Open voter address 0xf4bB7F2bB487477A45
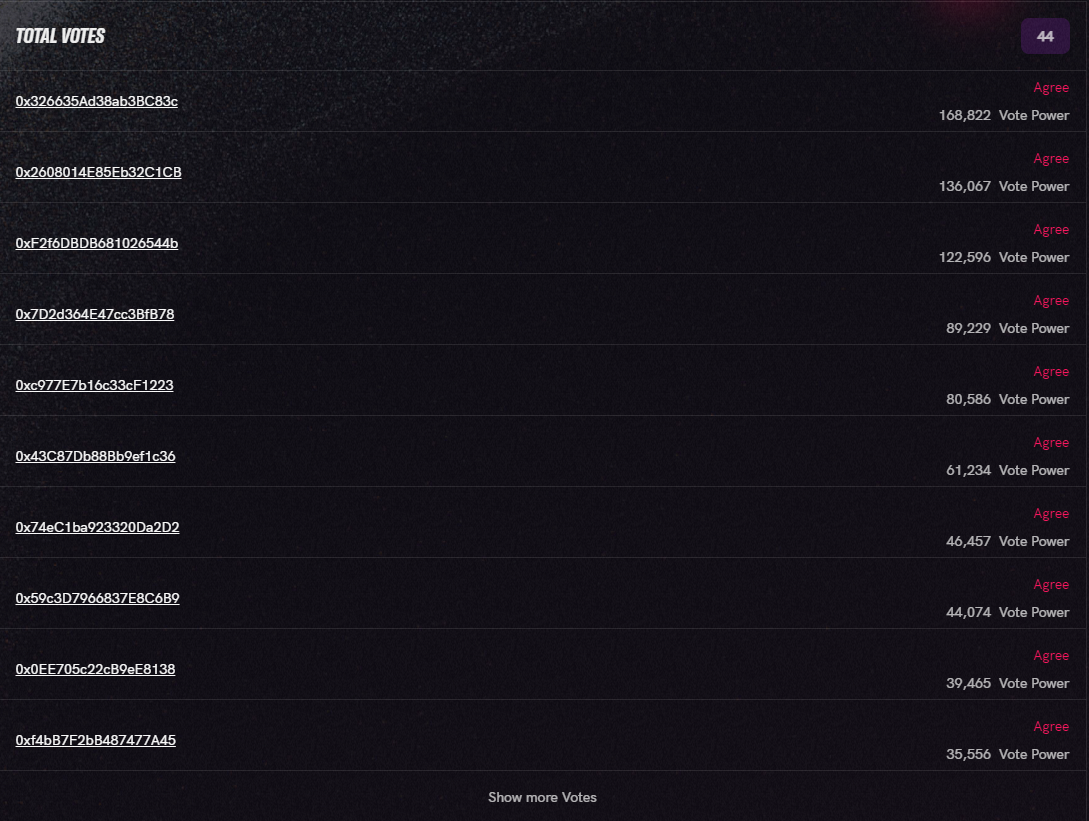 click(96, 740)
